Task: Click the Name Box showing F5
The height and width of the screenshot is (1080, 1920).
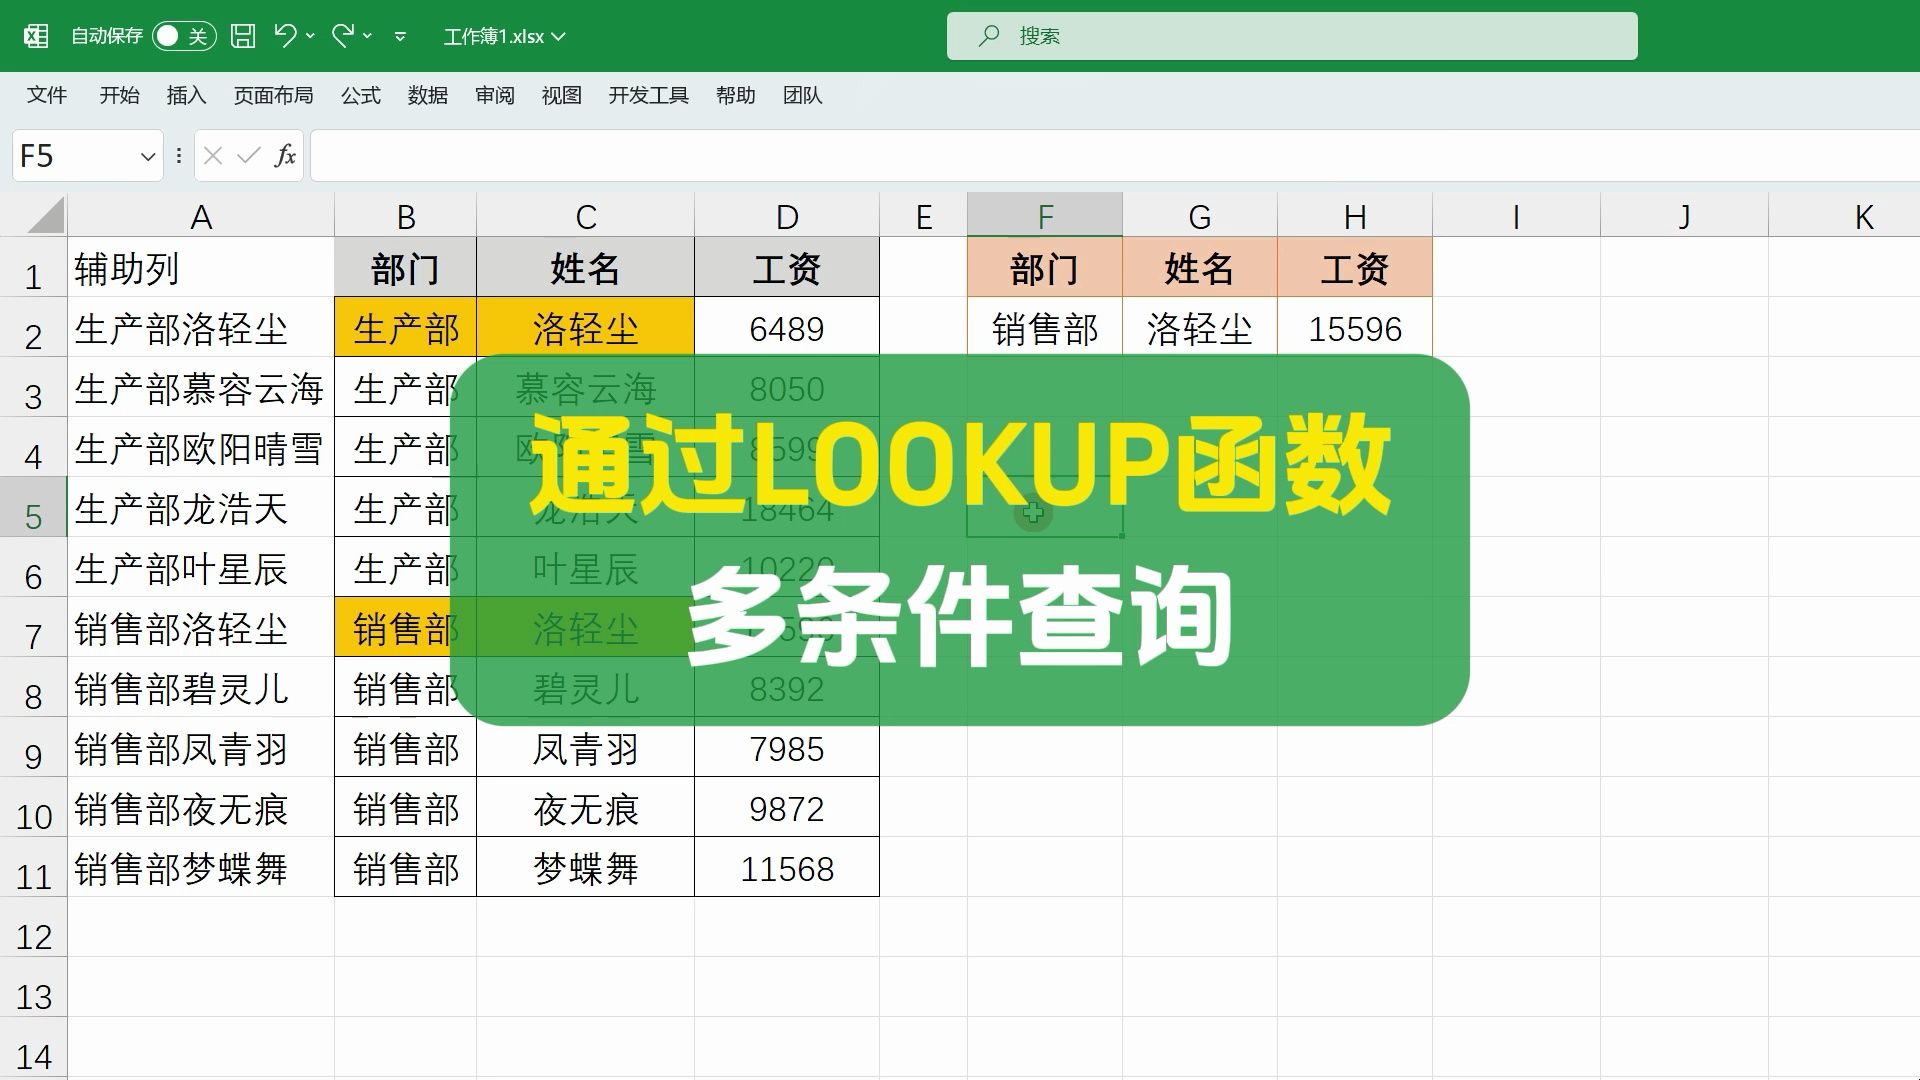Action: click(x=75, y=156)
